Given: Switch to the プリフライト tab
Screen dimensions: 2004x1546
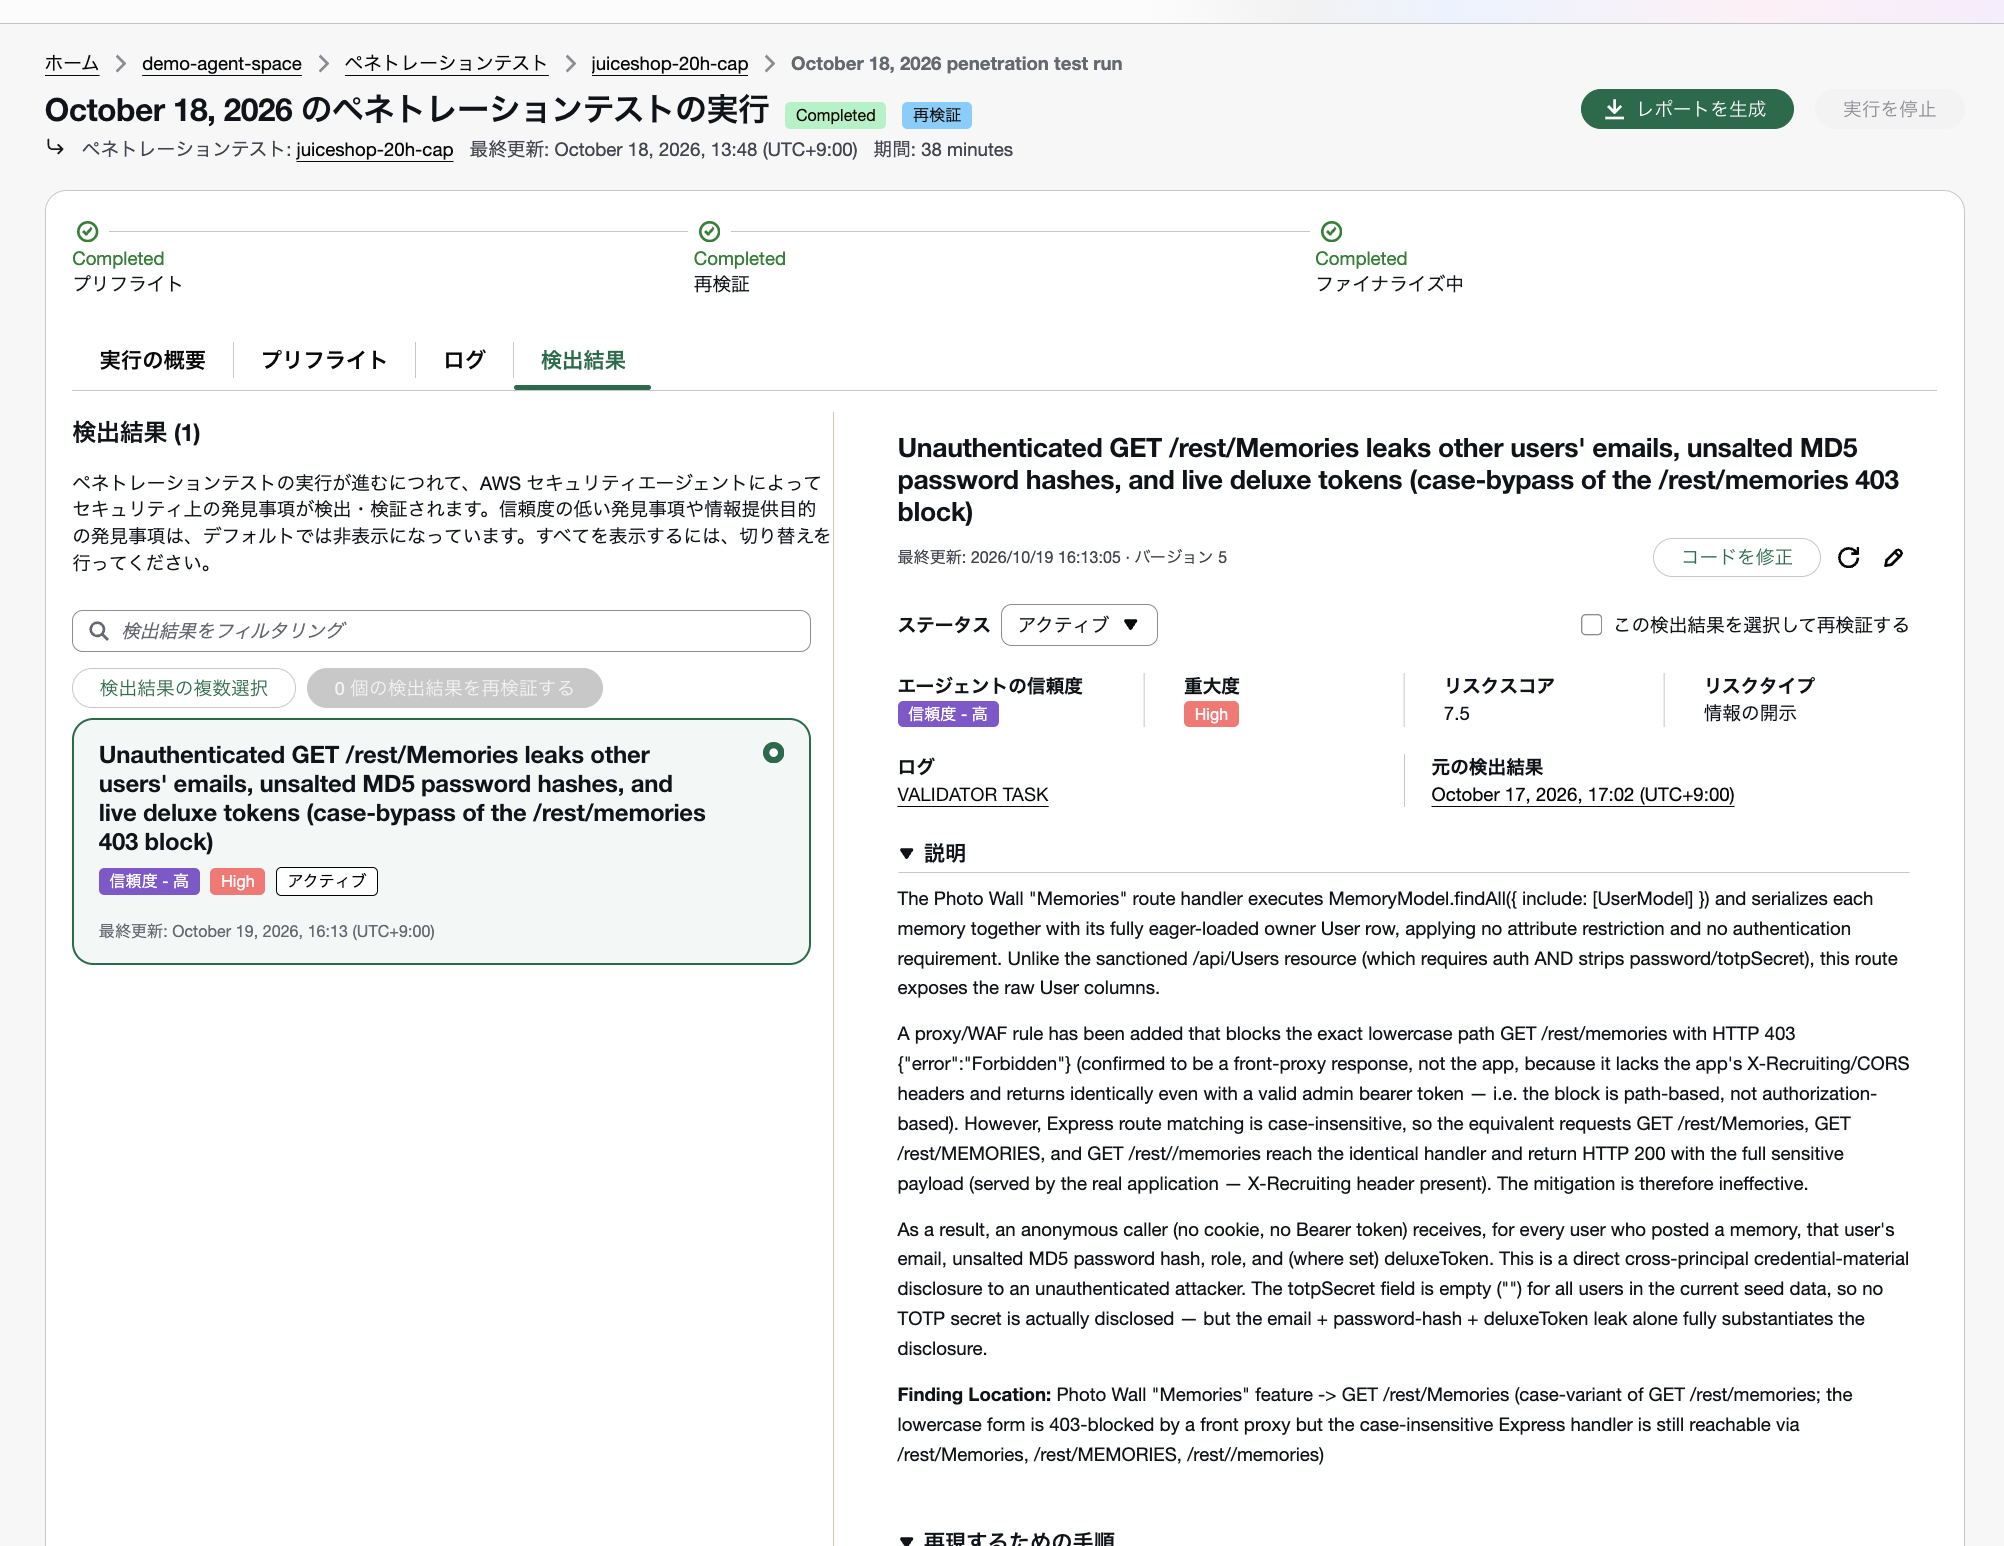Looking at the screenshot, I should pyautogui.click(x=324, y=360).
